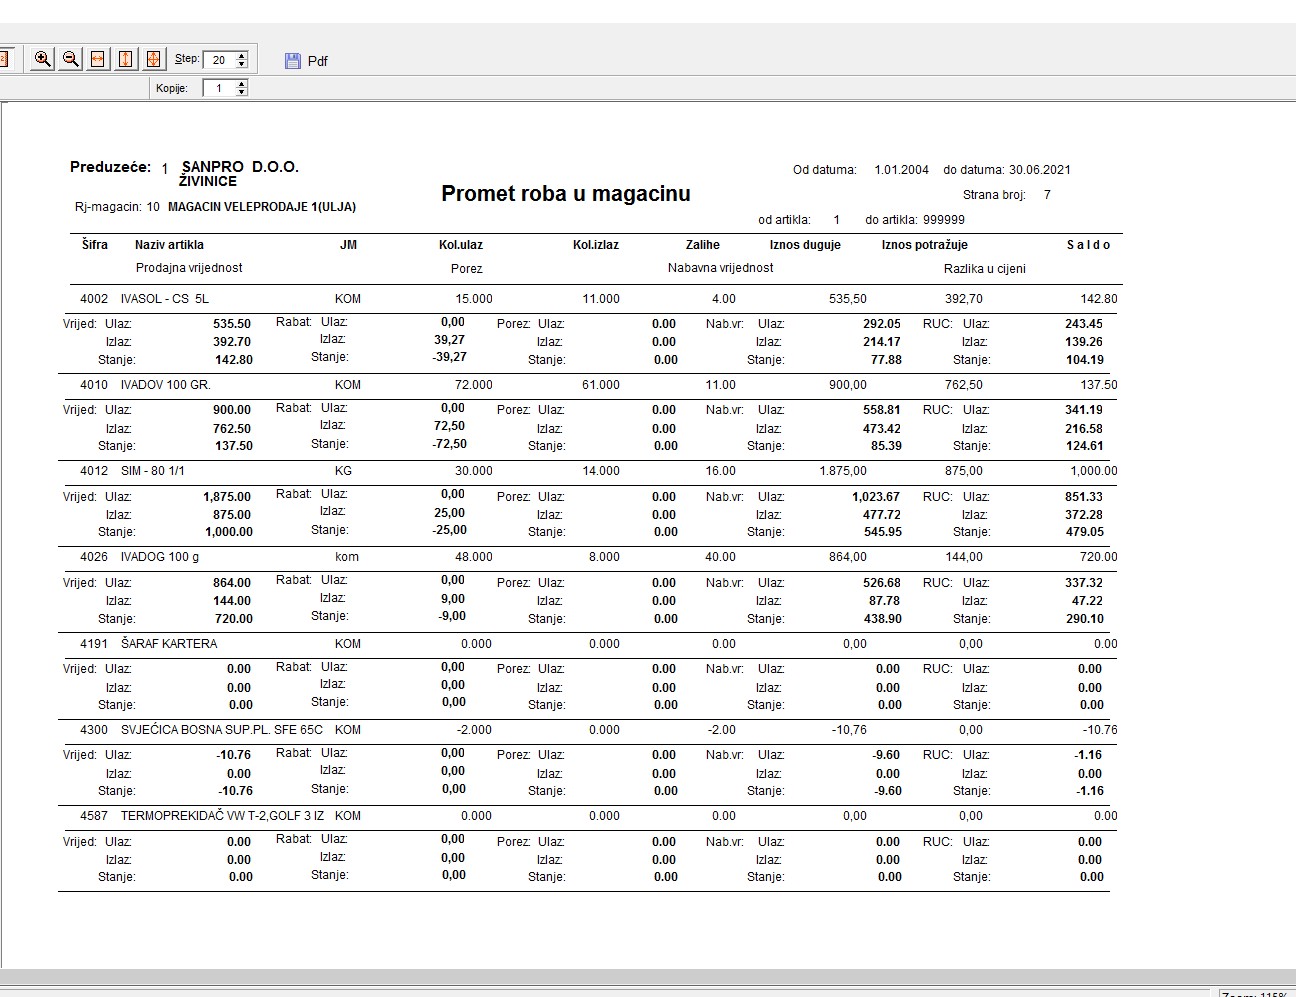The height and width of the screenshot is (997, 1296).
Task: Click the zoom in magnifier icon
Action: pos(42,59)
